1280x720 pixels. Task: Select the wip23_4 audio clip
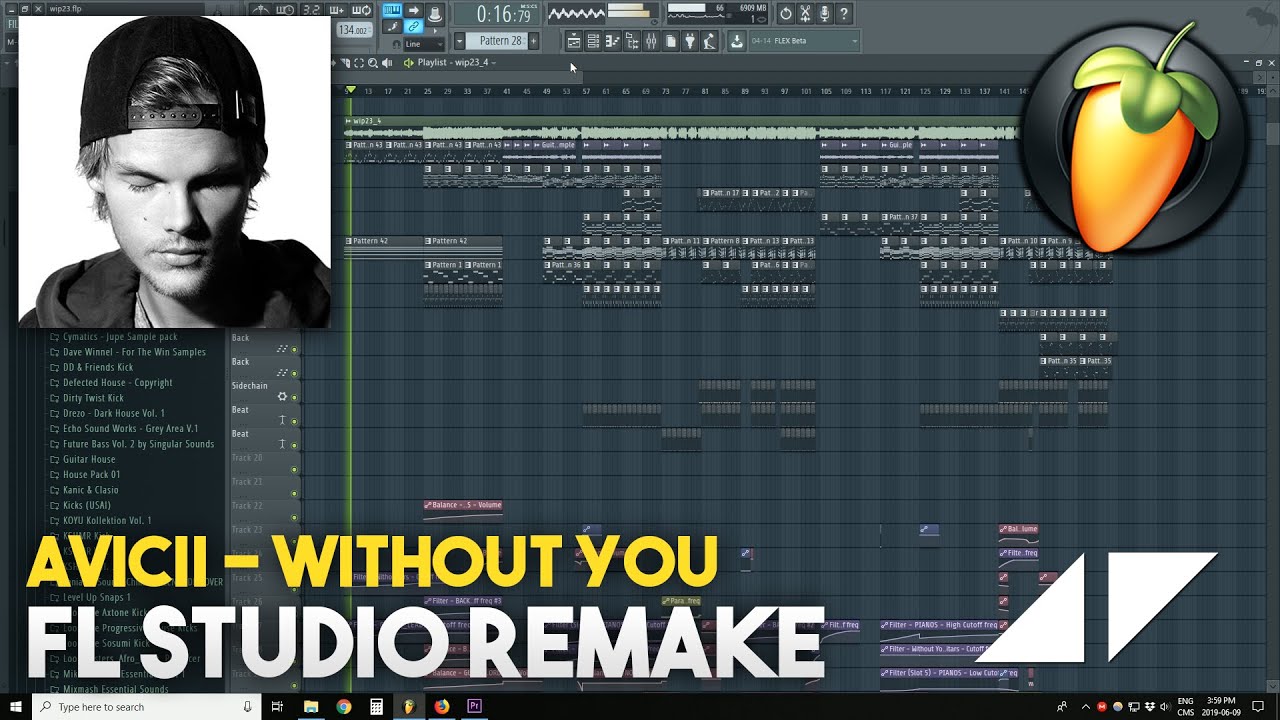[680, 128]
